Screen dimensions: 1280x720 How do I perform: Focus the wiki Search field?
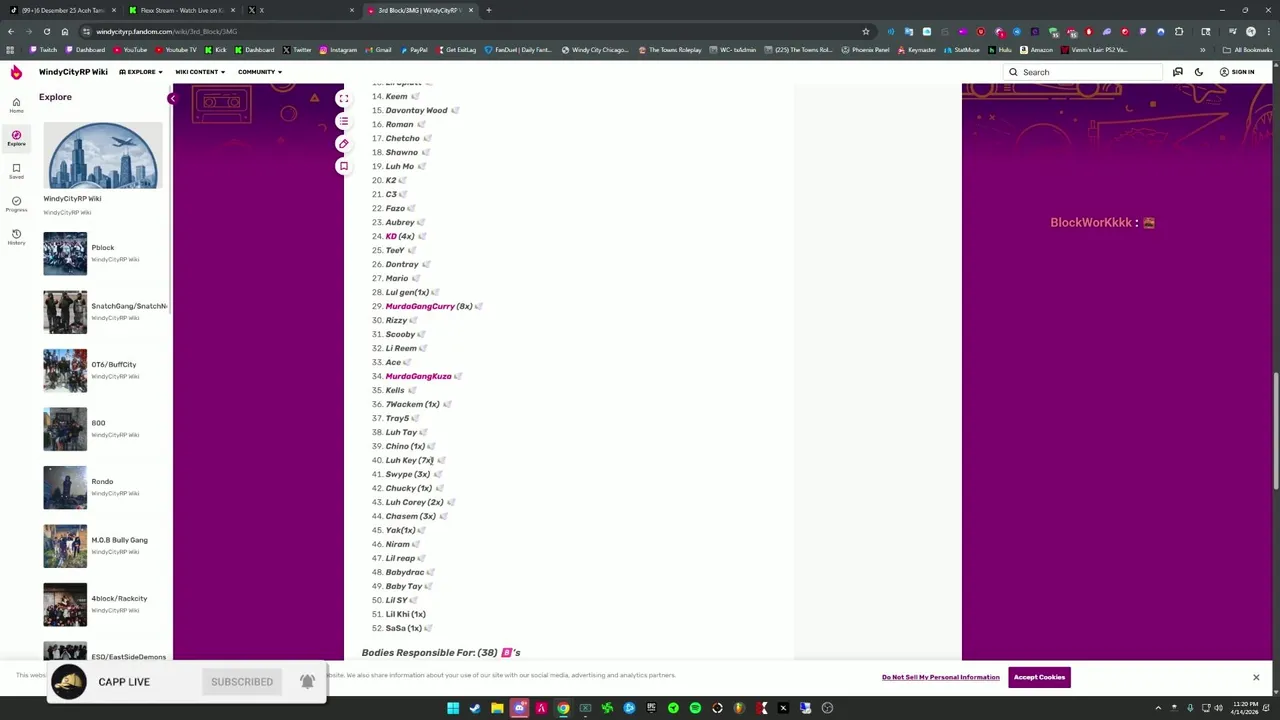1083,72
